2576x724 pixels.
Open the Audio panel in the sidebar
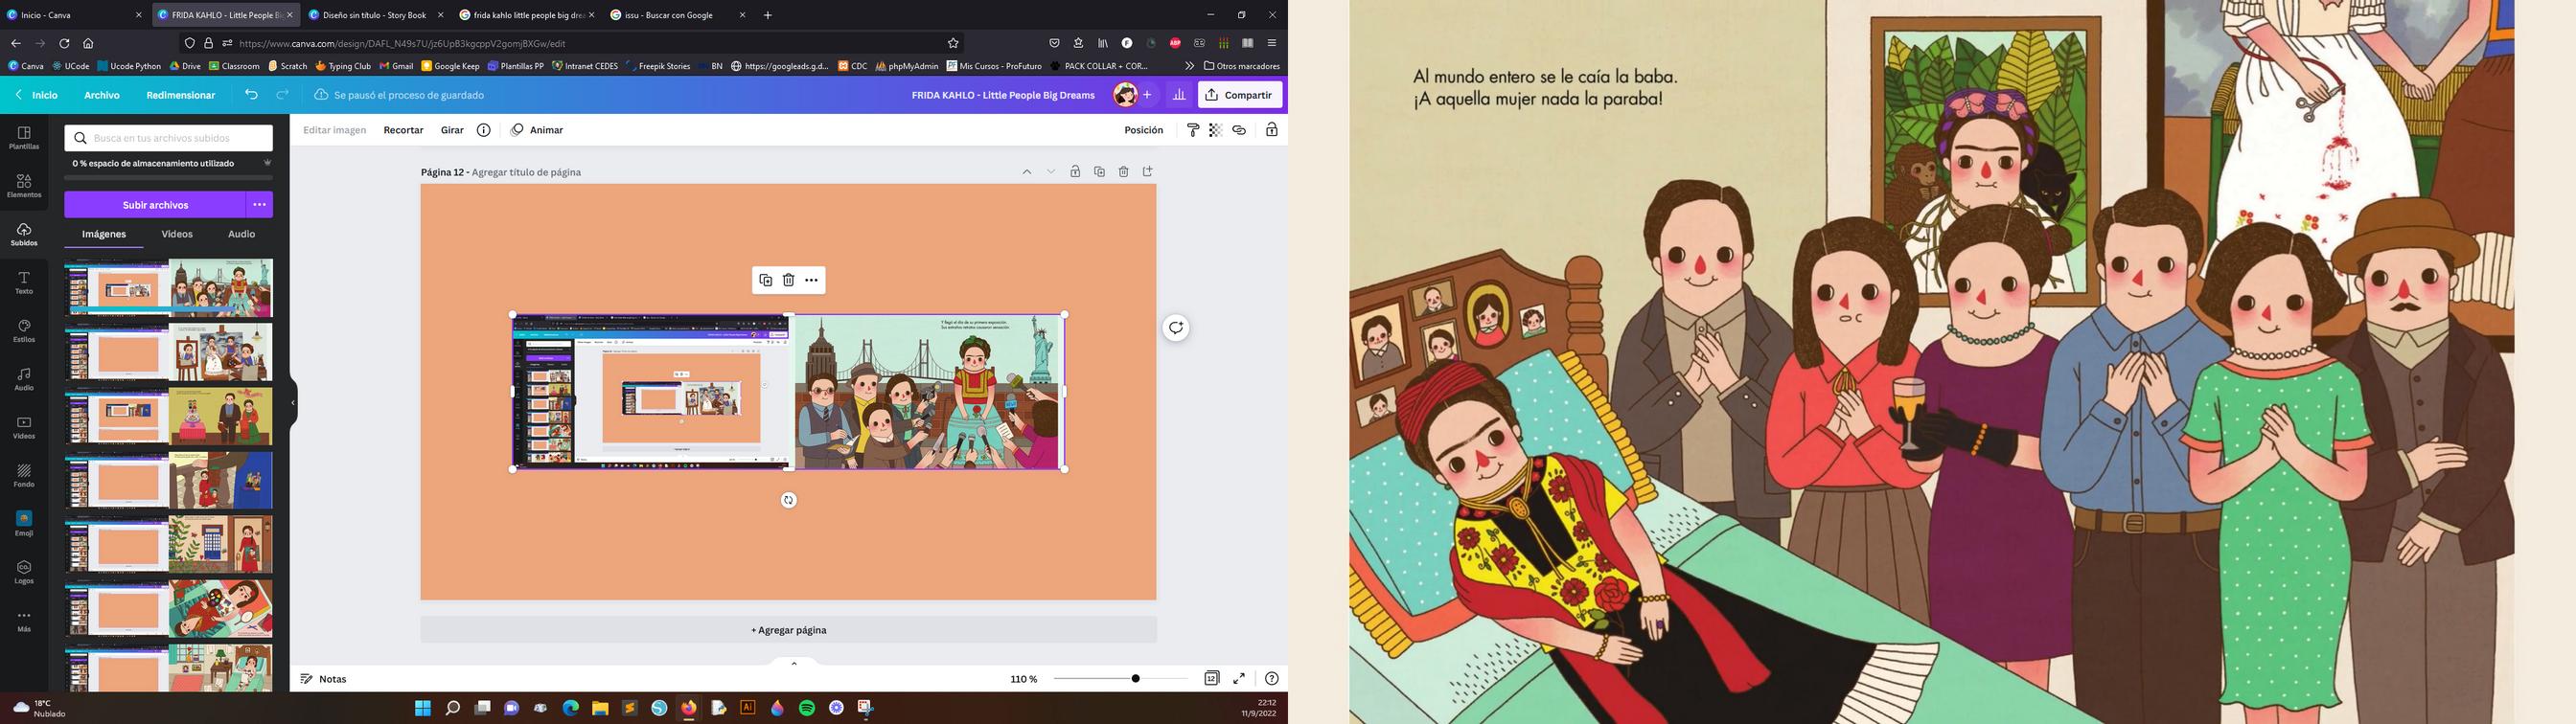click(24, 379)
